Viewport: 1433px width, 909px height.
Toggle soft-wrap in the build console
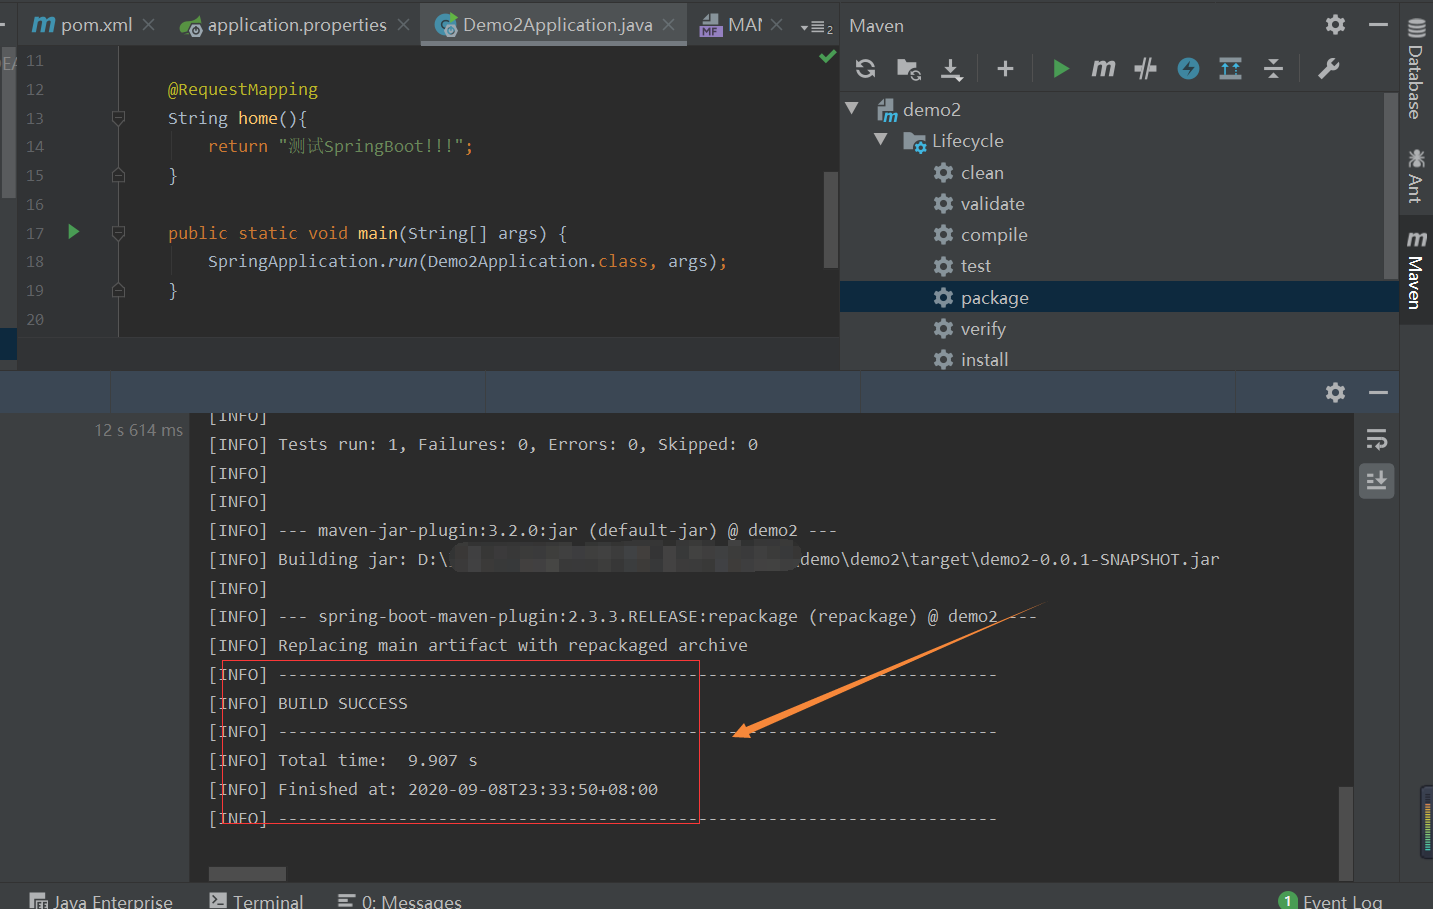click(x=1376, y=439)
